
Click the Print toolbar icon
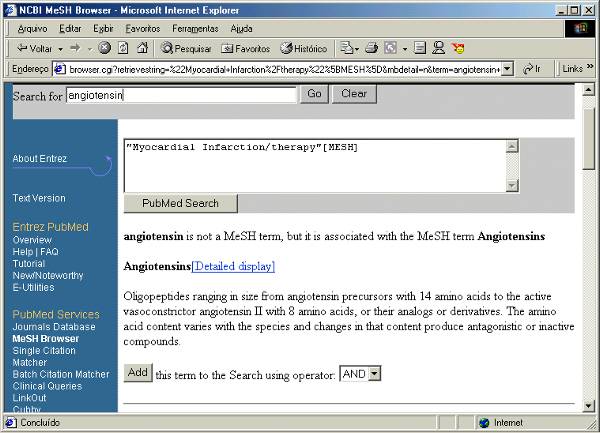[x=371, y=48]
